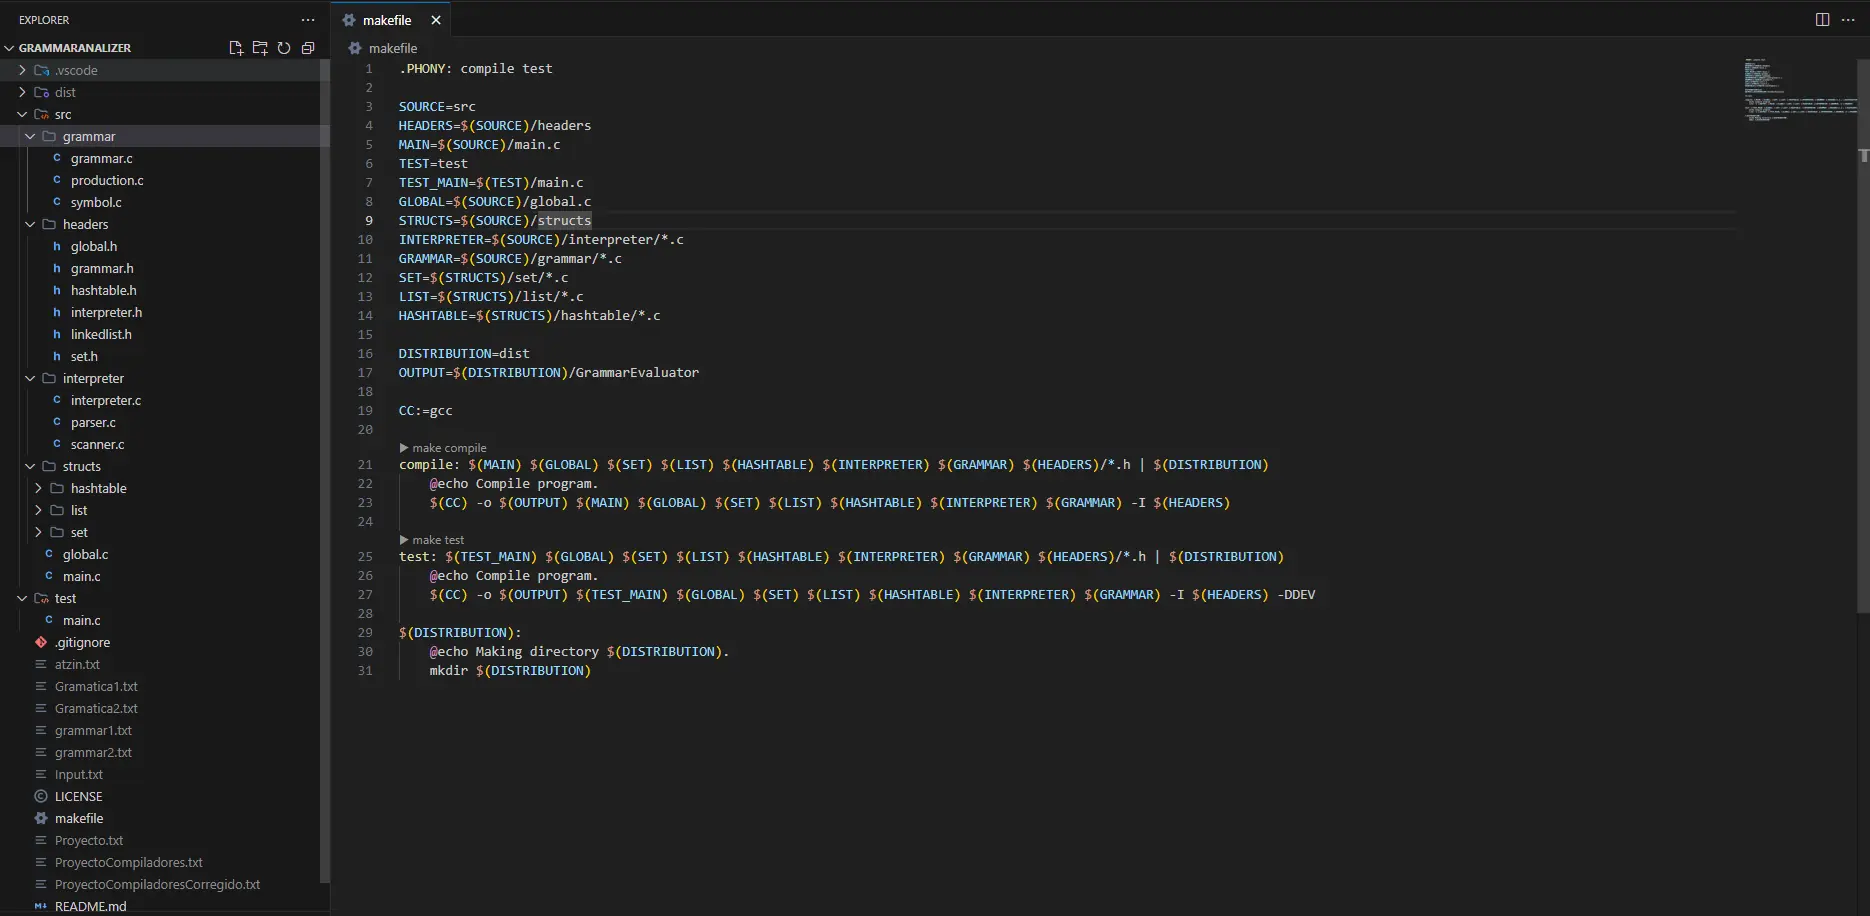This screenshot has width=1870, height=916.
Task: Open README.md file
Action: click(x=165, y=906)
